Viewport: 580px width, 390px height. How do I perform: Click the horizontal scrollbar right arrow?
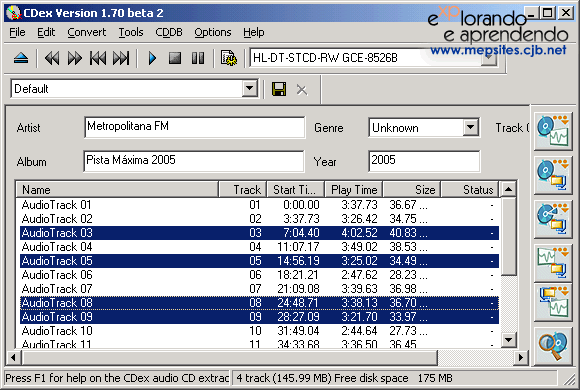click(x=521, y=357)
